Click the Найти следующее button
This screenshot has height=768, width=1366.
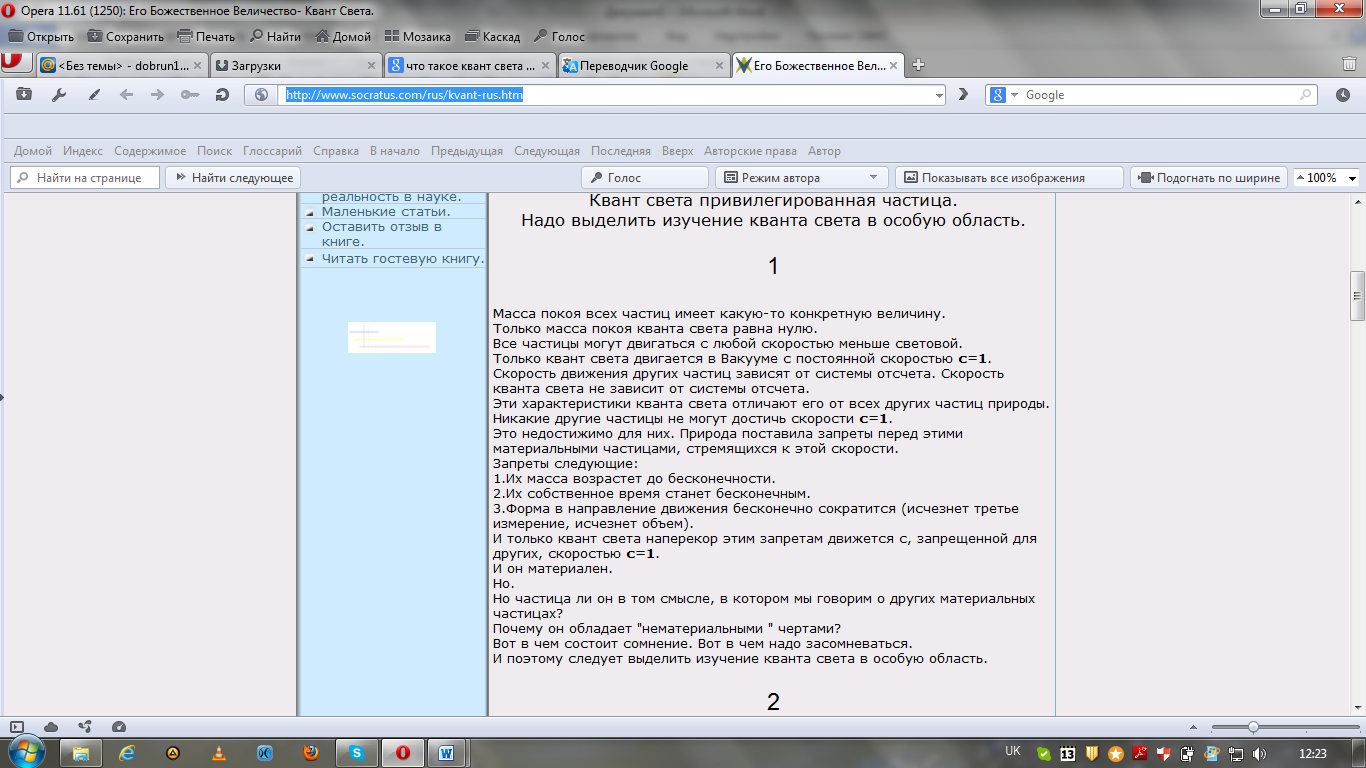click(x=233, y=178)
